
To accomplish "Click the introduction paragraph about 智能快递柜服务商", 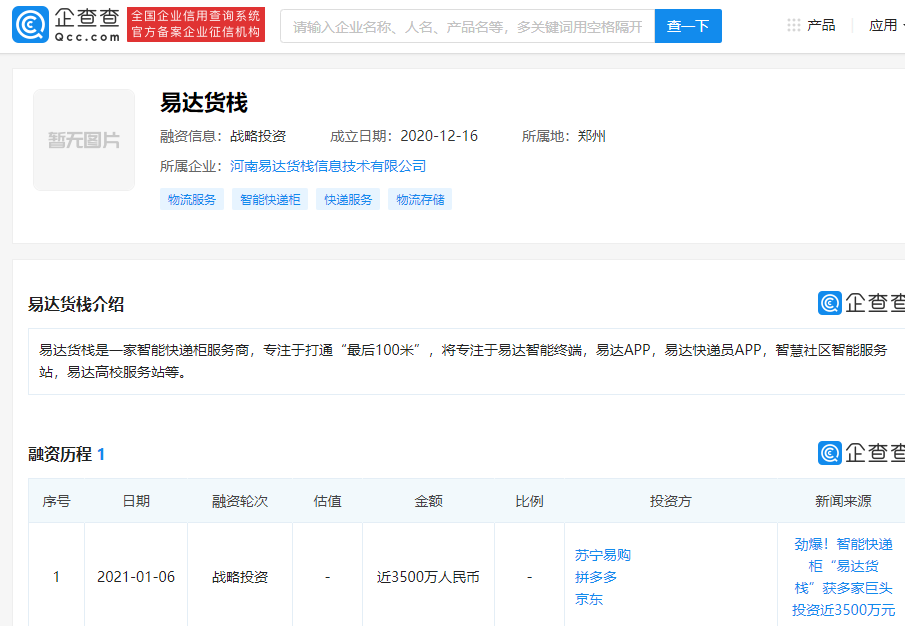I will pyautogui.click(x=463, y=361).
